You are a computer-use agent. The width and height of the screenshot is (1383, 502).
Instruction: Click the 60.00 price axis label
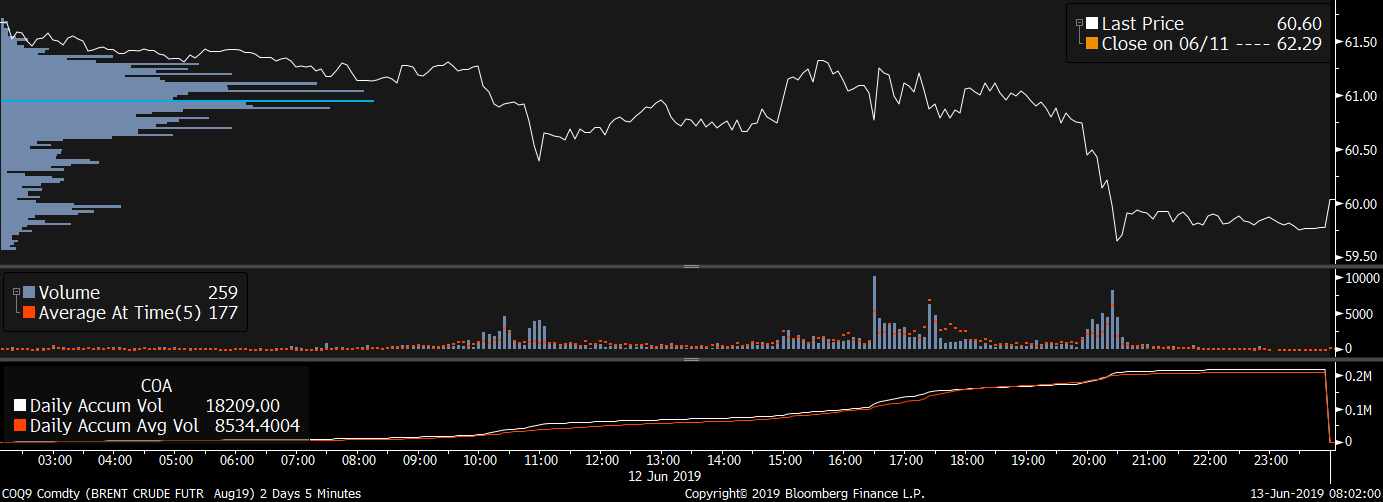point(1361,204)
